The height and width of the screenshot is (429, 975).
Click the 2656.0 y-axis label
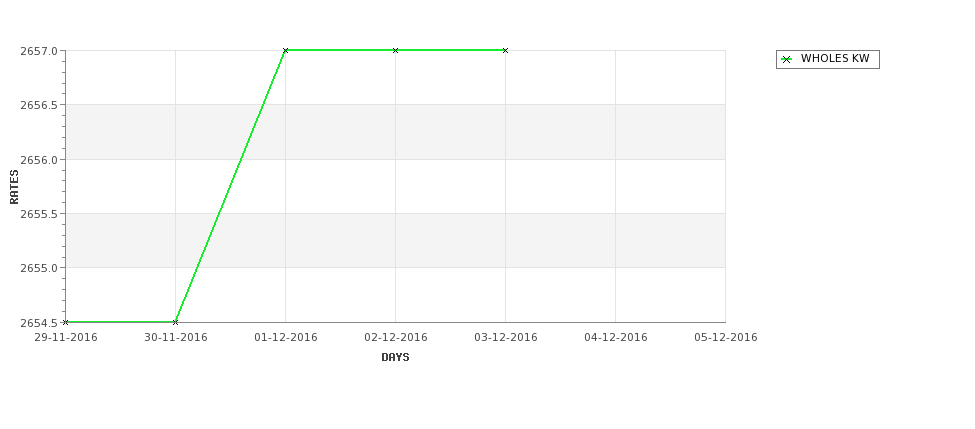39,160
